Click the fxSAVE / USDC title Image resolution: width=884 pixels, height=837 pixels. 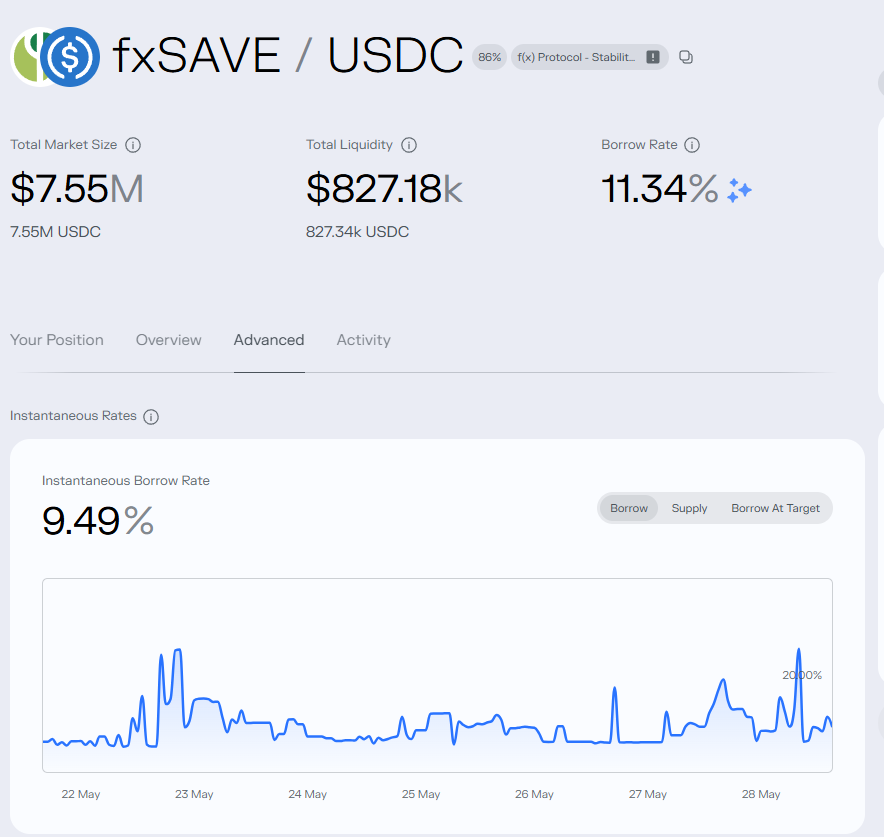[x=288, y=55]
